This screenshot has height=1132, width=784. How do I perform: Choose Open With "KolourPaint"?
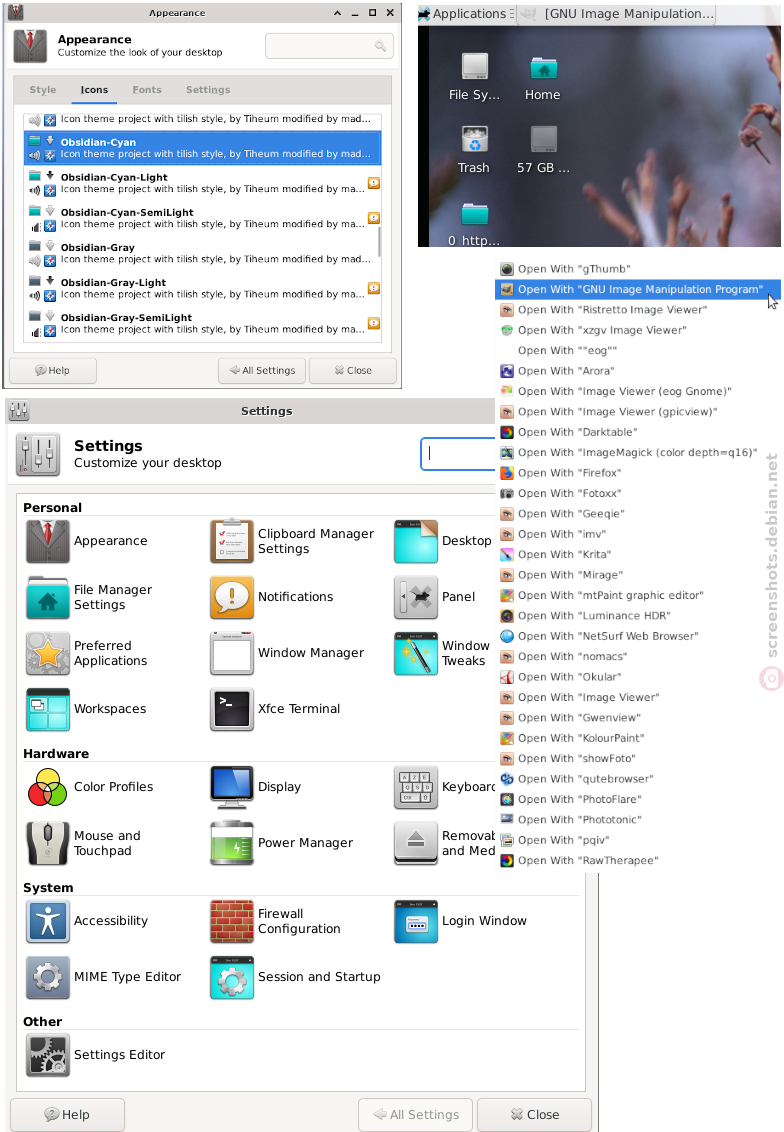click(x=637, y=738)
